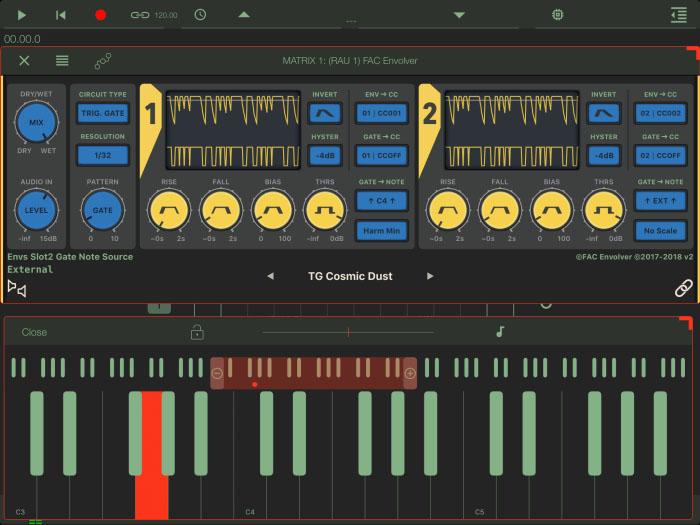Rewind to start with the skip-back icon
The width and height of the screenshot is (700, 525).
coord(61,15)
